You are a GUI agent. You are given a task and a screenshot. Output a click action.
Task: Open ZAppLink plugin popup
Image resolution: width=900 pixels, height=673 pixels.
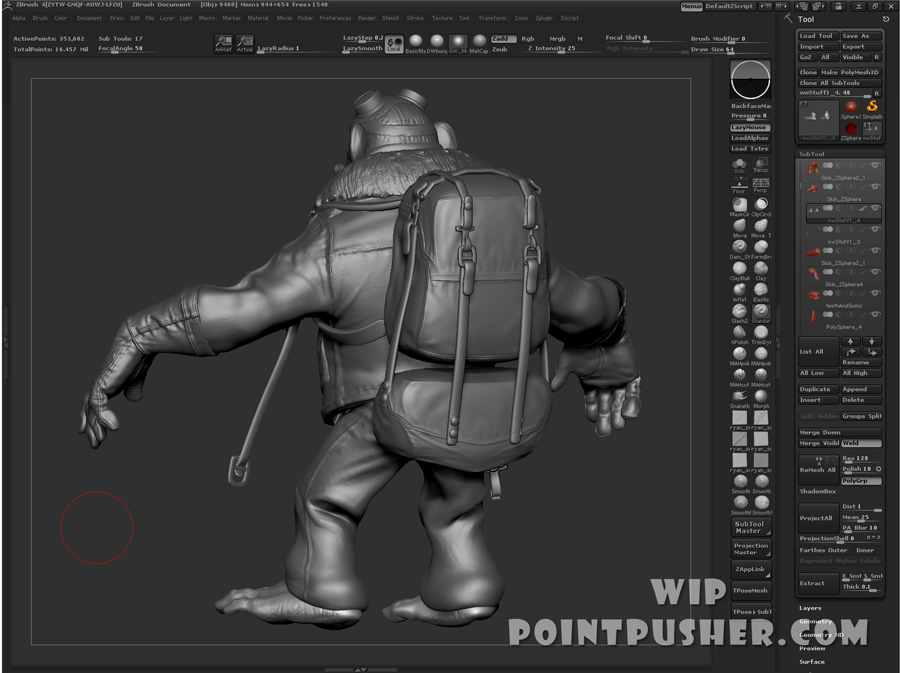tap(751, 569)
